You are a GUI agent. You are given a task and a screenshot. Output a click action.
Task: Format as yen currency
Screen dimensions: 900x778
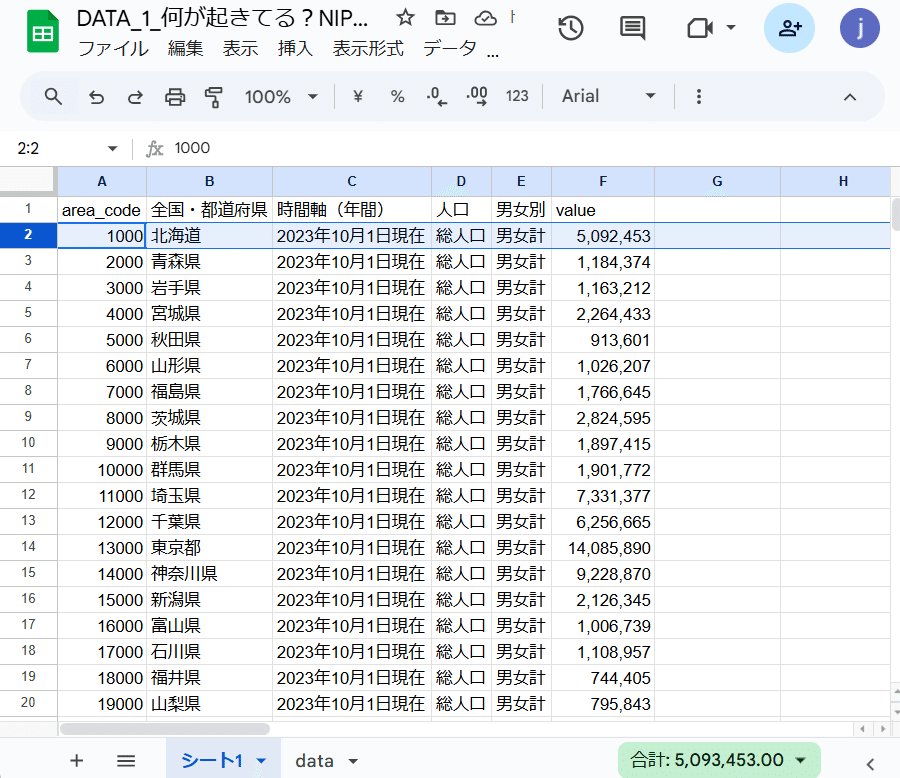(x=358, y=96)
